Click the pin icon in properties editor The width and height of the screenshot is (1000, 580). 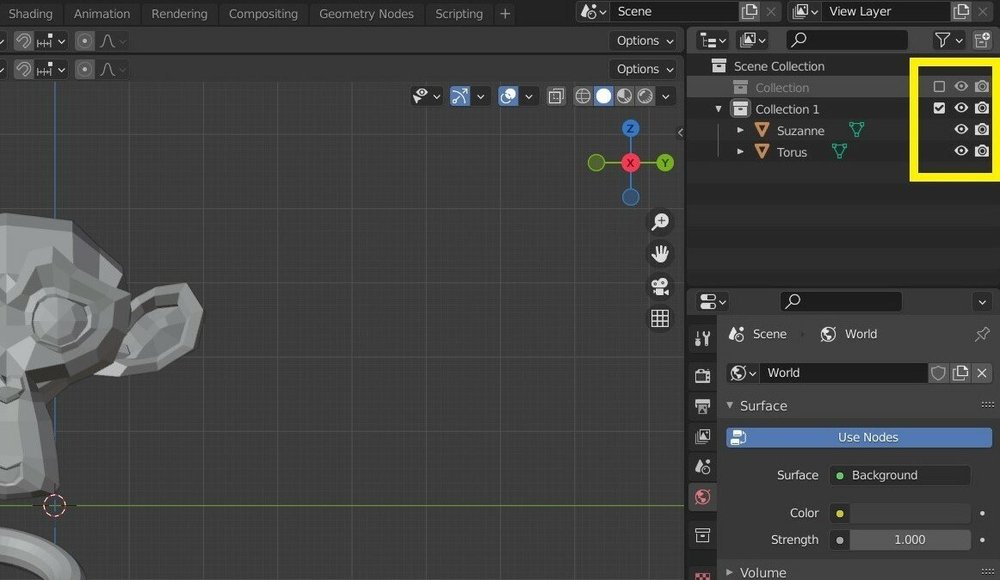[x=981, y=334]
